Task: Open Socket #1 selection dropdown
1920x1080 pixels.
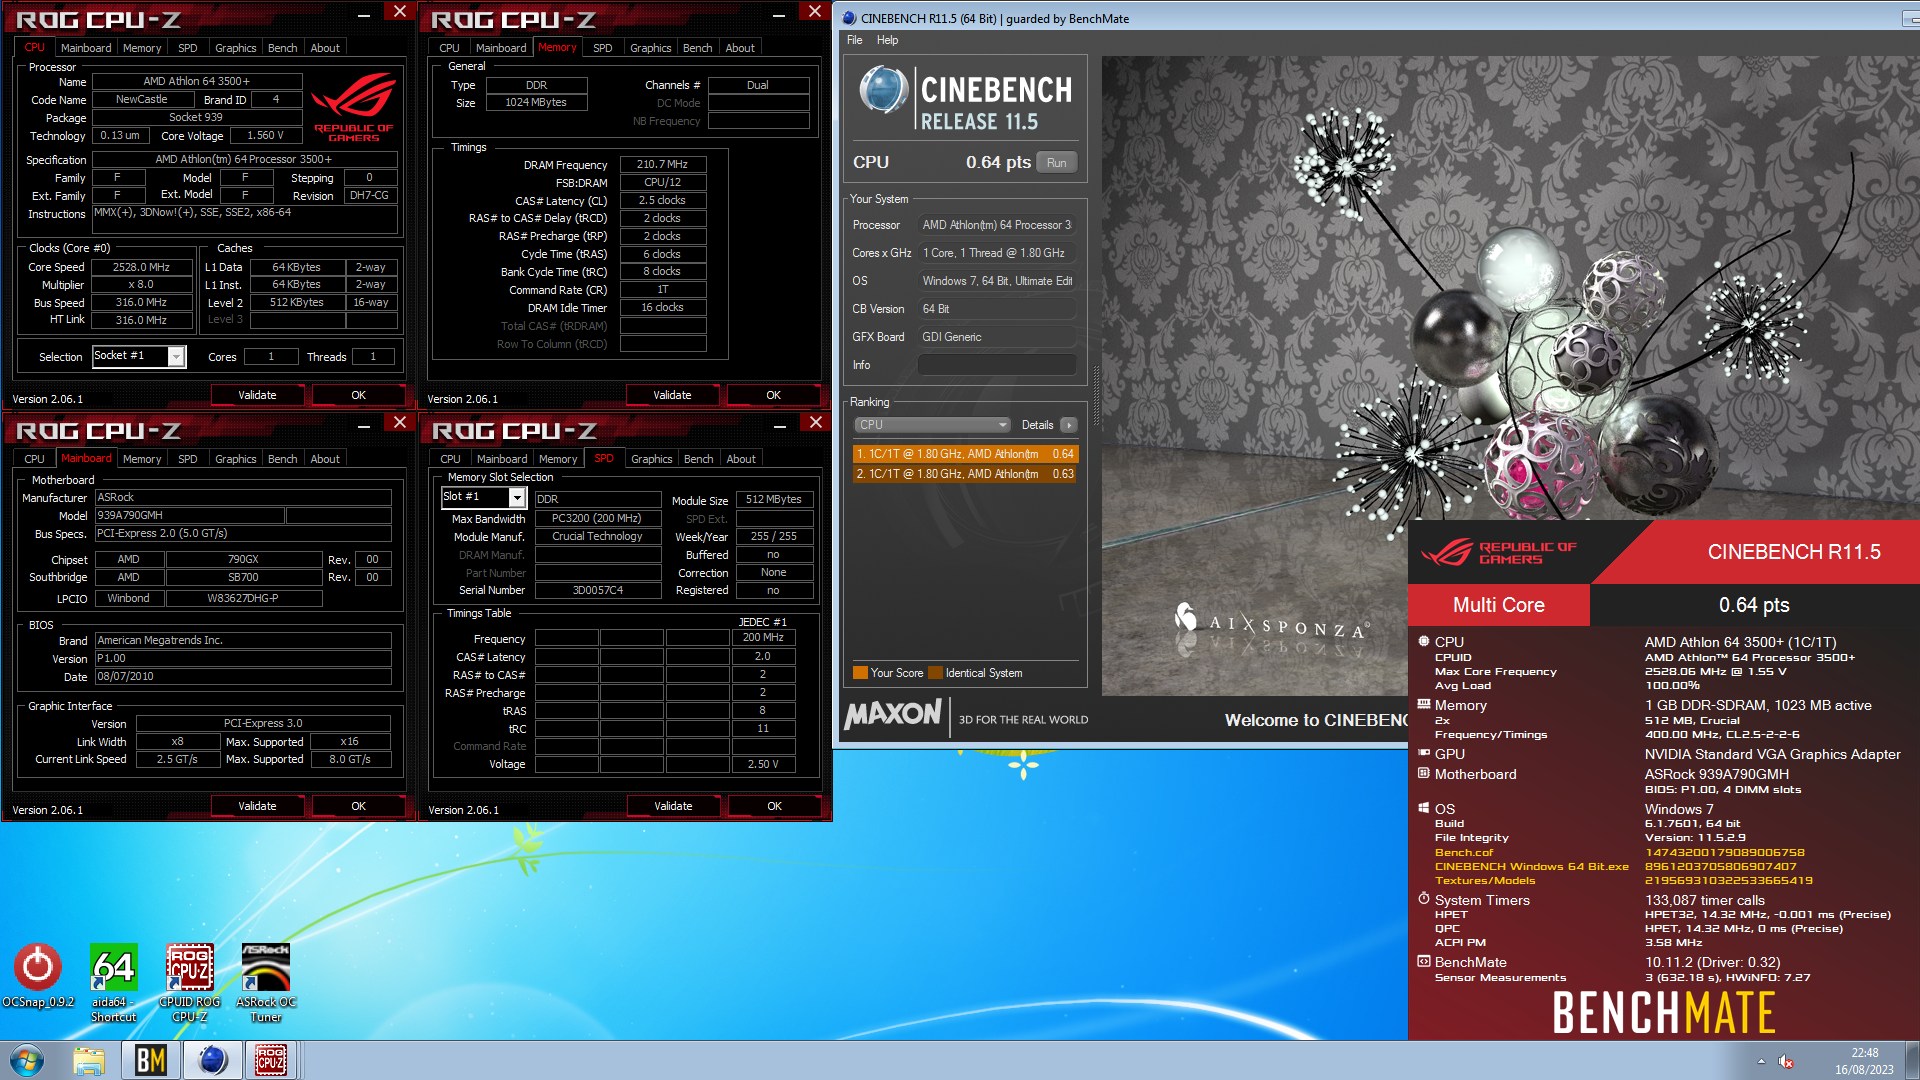Action: coord(139,356)
